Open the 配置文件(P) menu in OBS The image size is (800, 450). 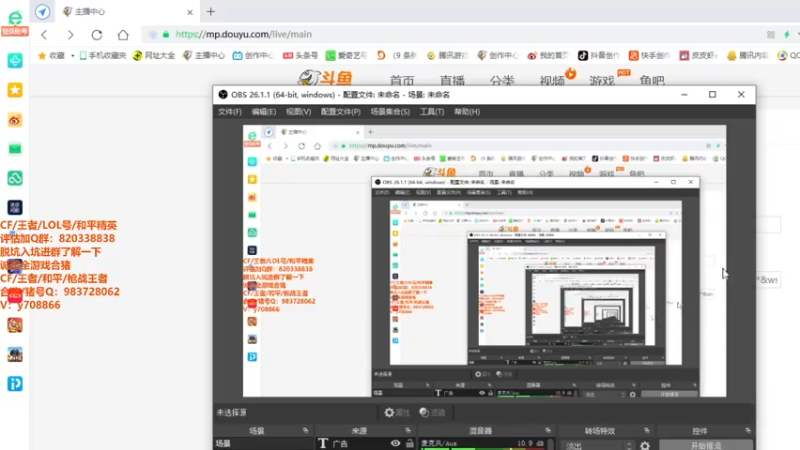340,112
